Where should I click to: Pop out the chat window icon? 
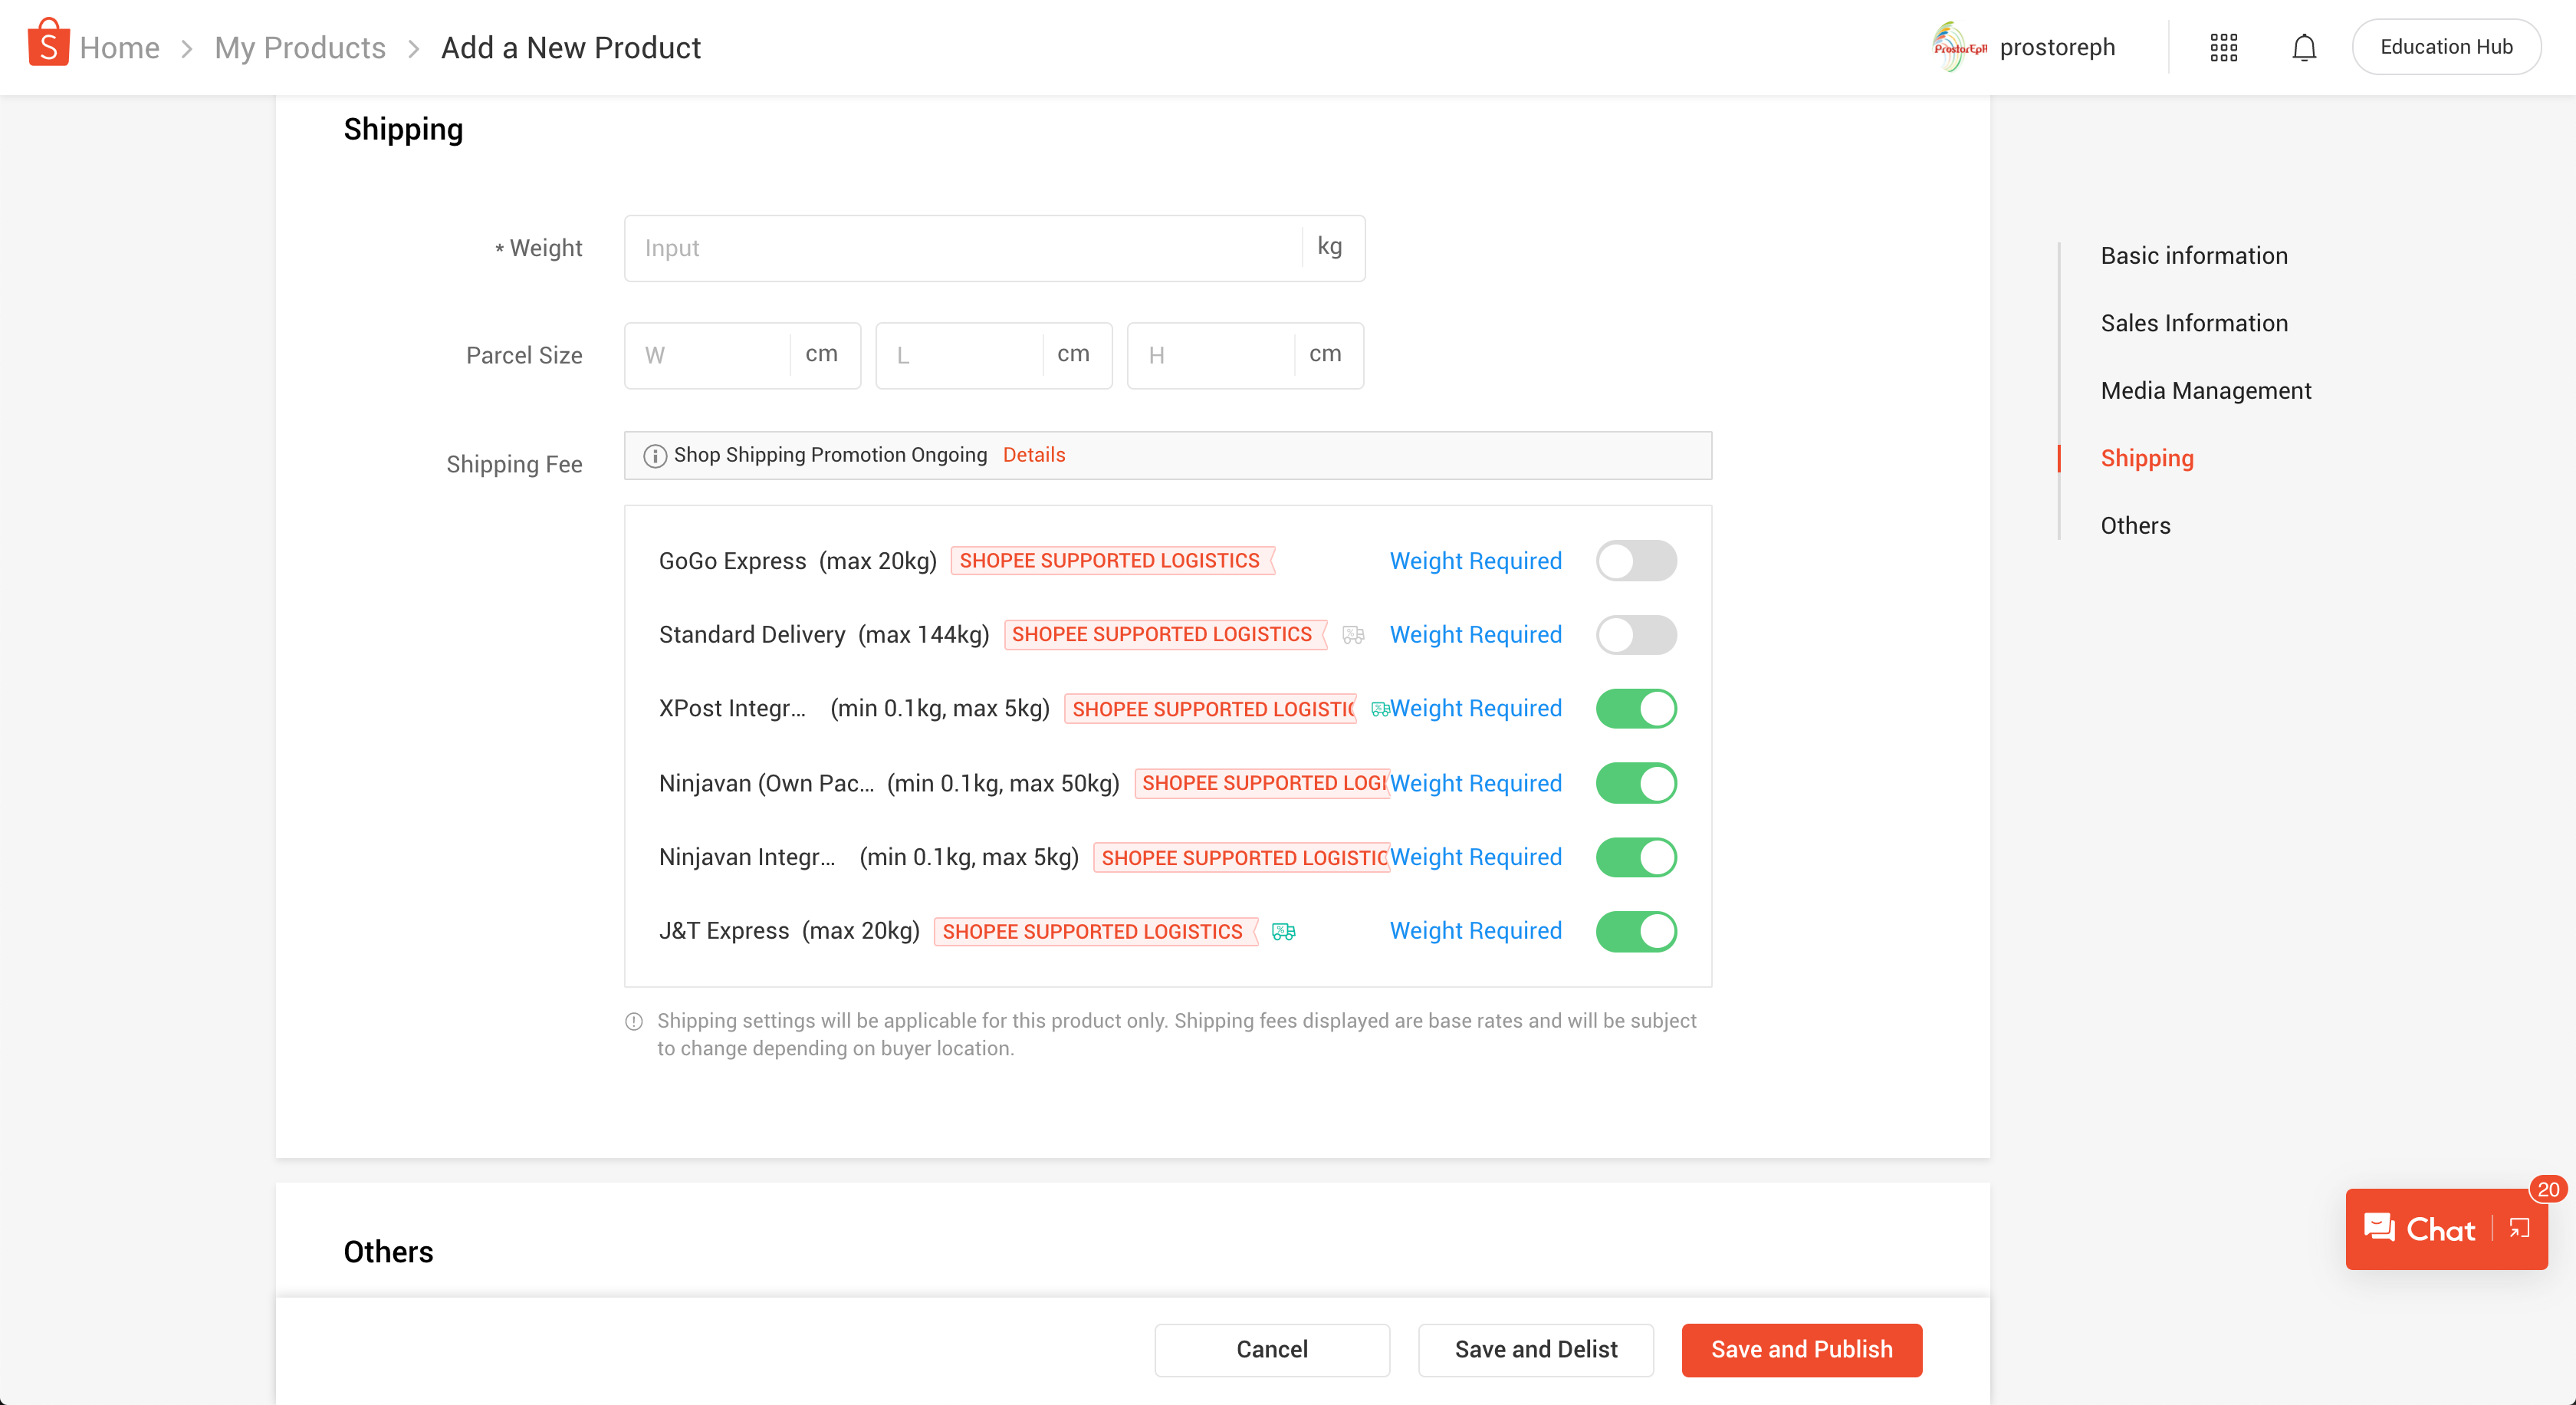(2519, 1228)
